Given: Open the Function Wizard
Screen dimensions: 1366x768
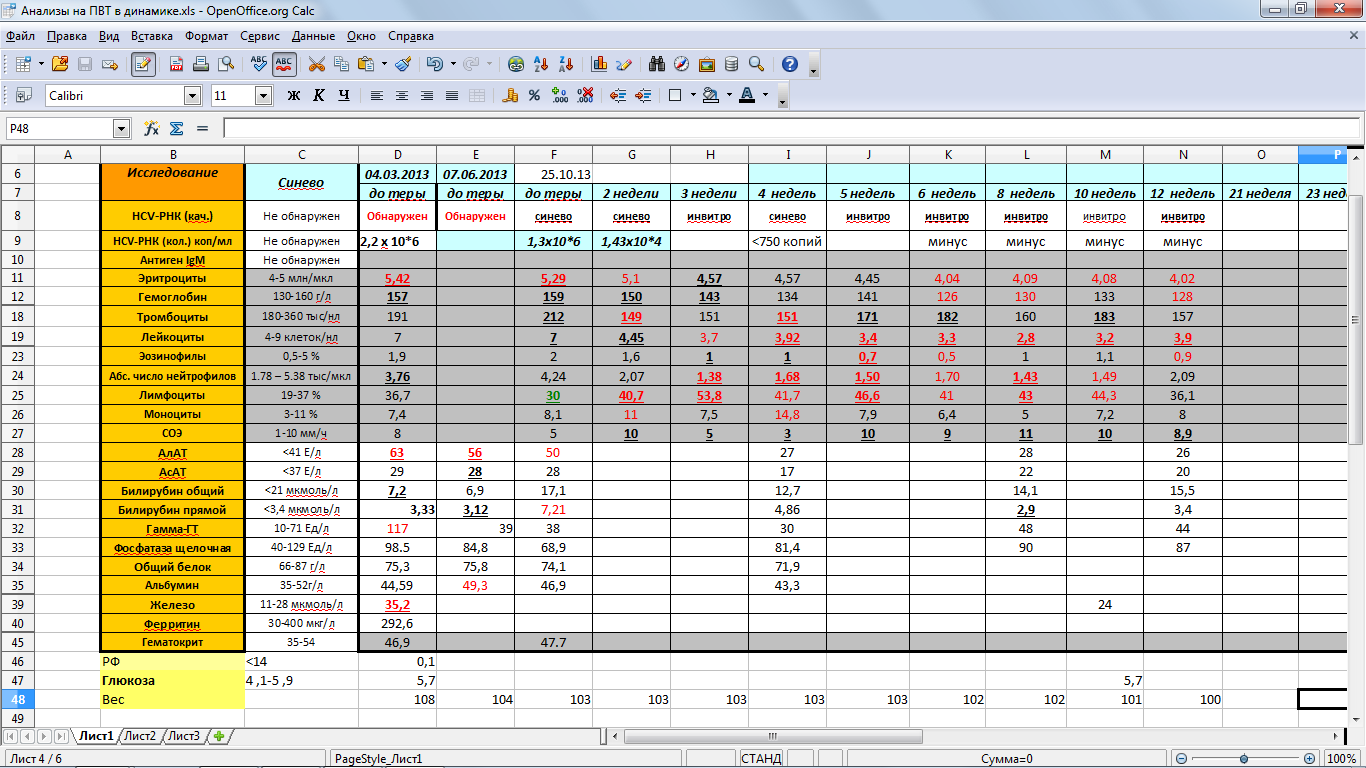Looking at the screenshot, I should pyautogui.click(x=152, y=129).
